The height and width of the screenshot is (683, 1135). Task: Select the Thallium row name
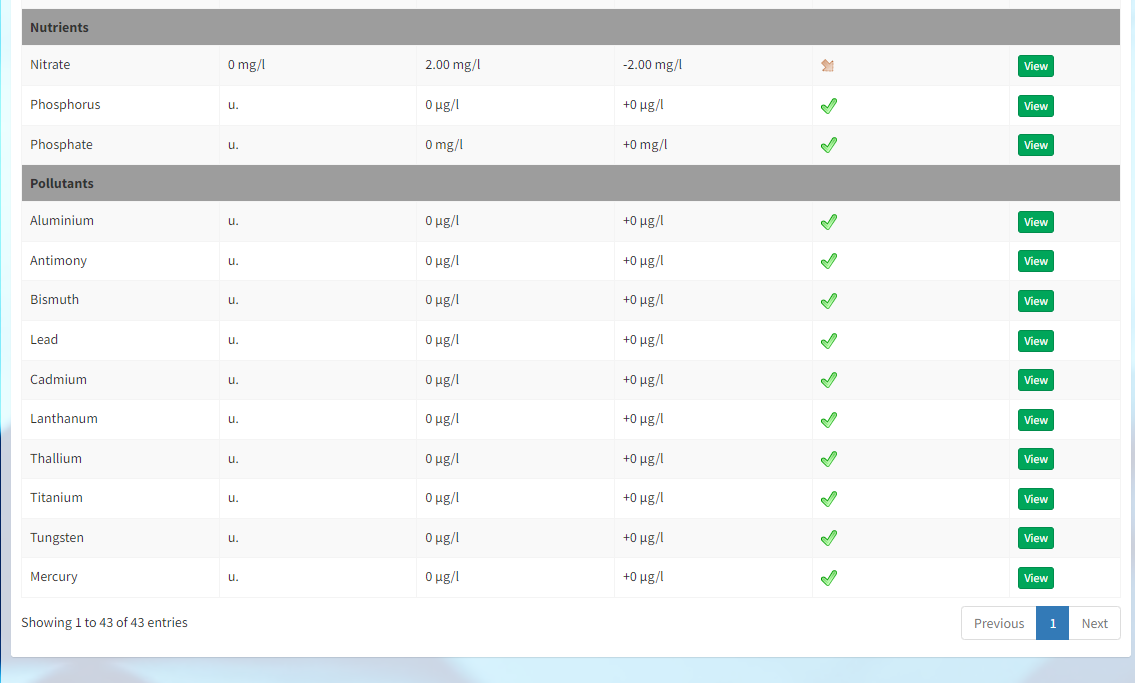pyautogui.click(x=56, y=458)
